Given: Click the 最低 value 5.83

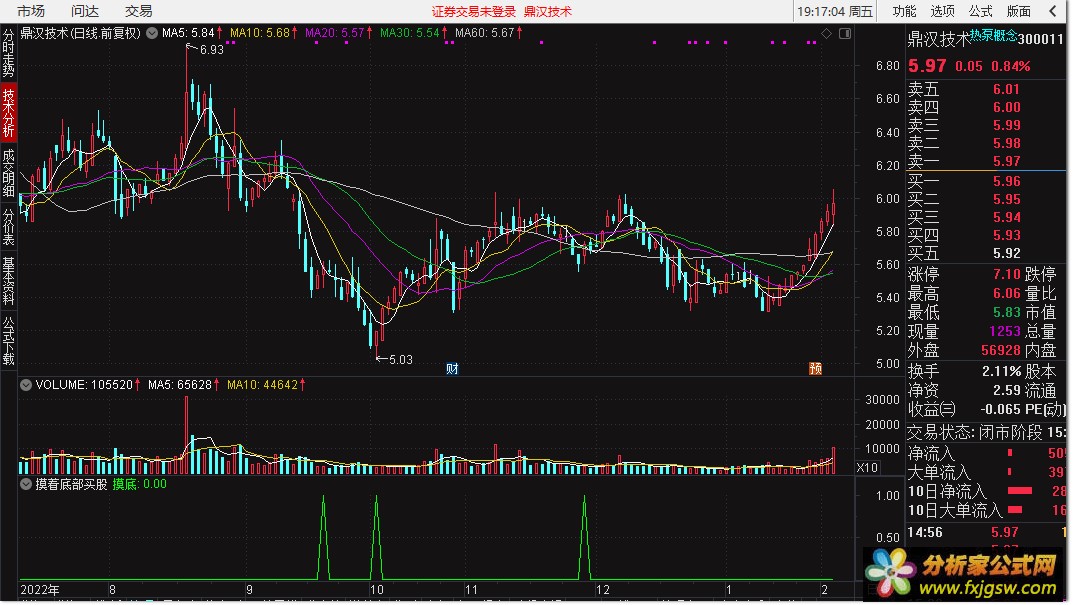Looking at the screenshot, I should [x=1007, y=313].
